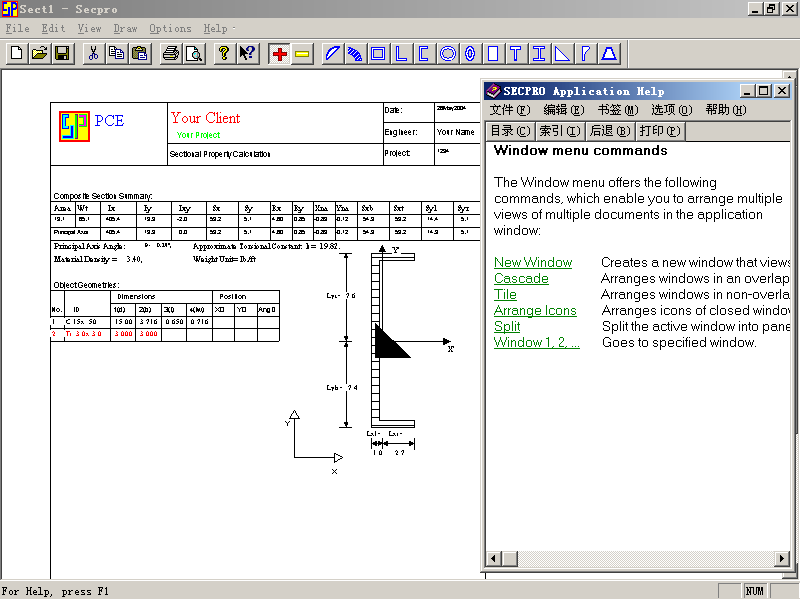Follow the Tile help link
The width and height of the screenshot is (800, 600).
(x=505, y=294)
